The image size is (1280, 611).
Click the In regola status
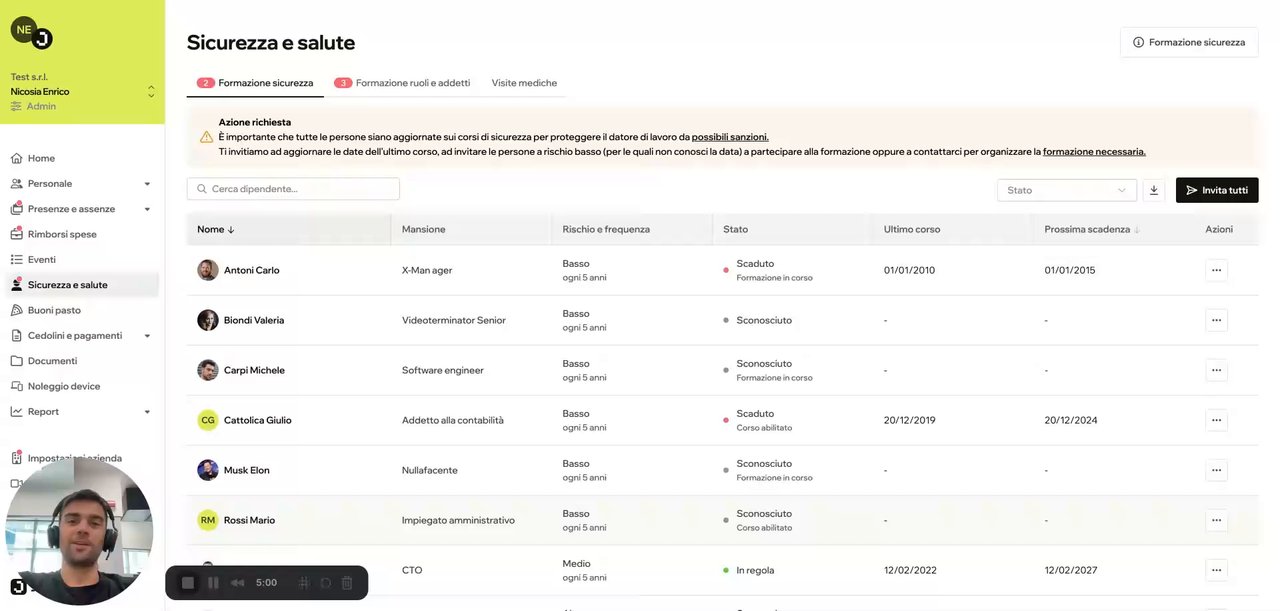[x=755, y=570]
